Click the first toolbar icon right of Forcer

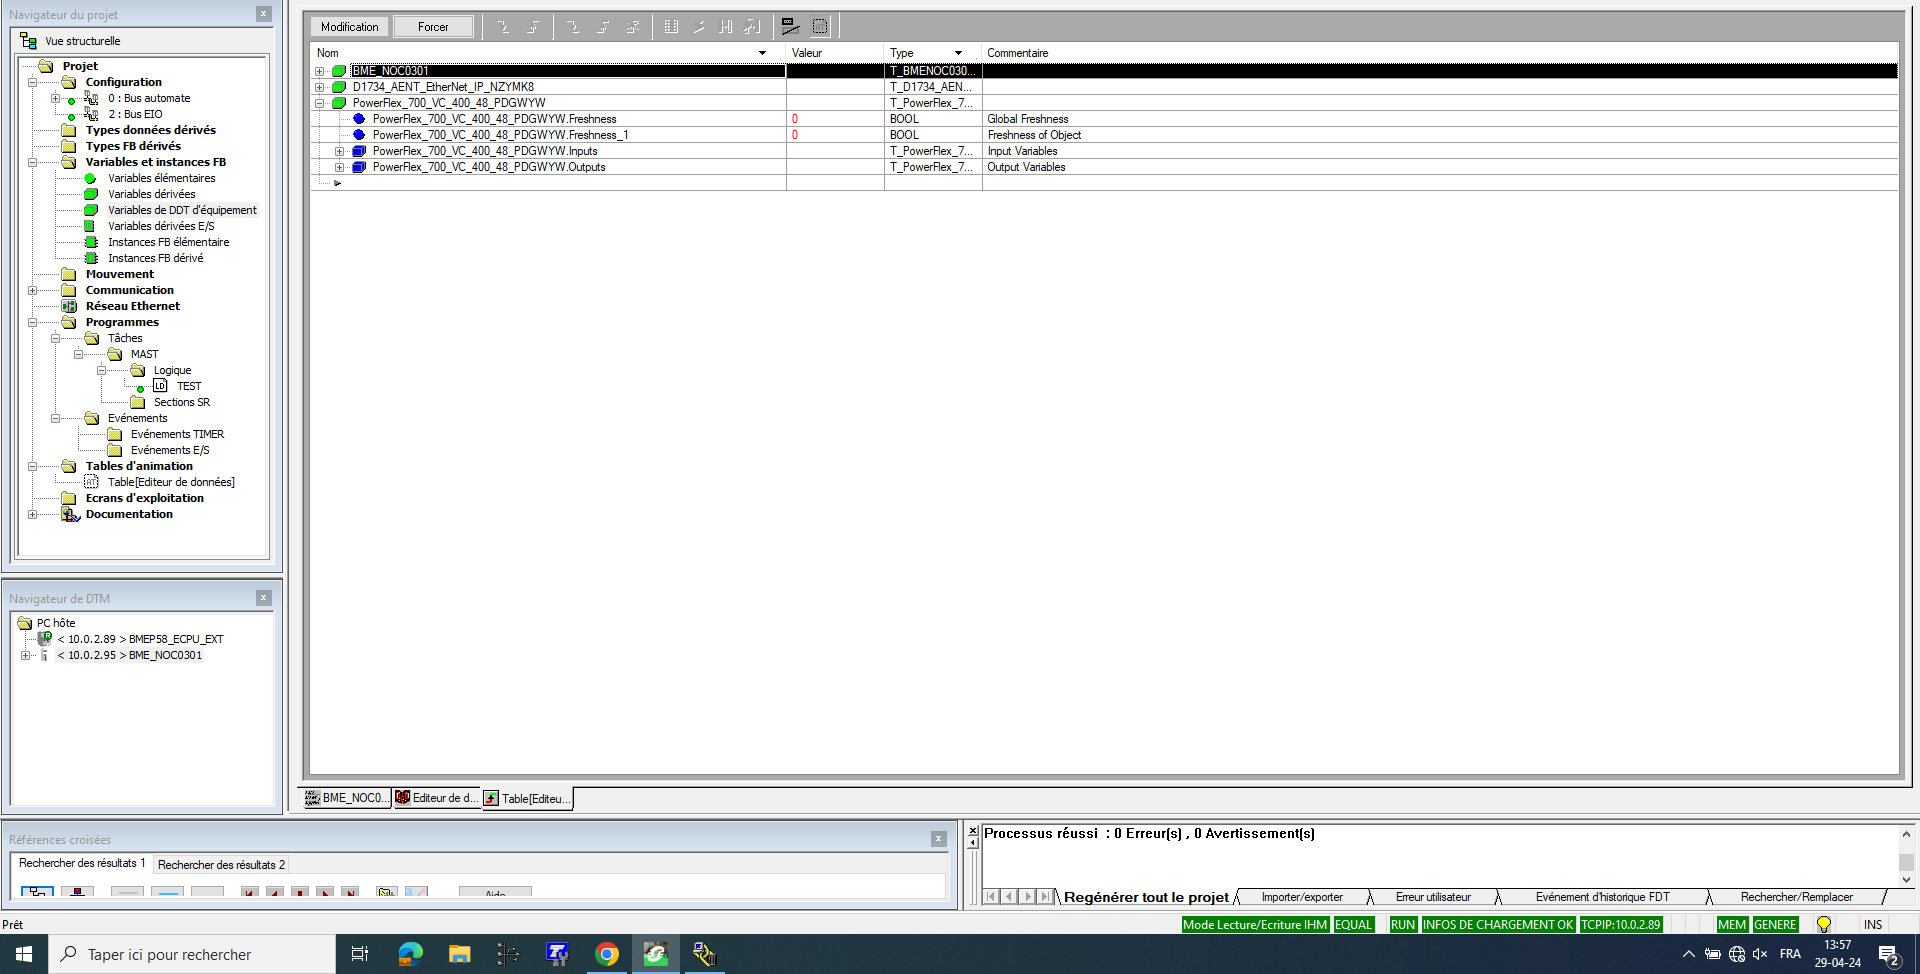click(503, 27)
